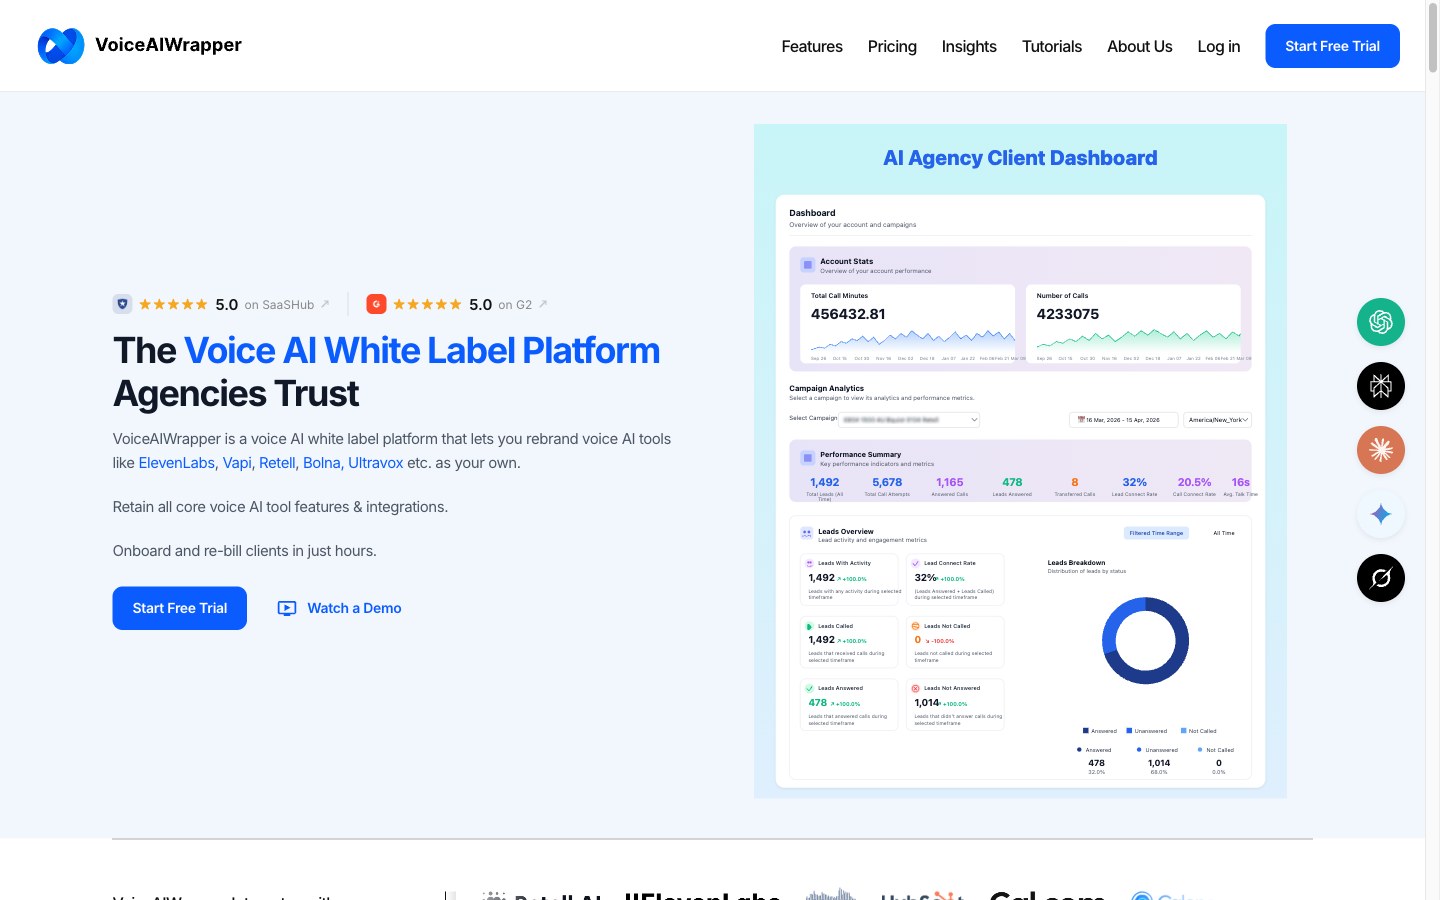Click external arrow next to SaaSHub
This screenshot has height=900, width=1440.
pos(325,304)
